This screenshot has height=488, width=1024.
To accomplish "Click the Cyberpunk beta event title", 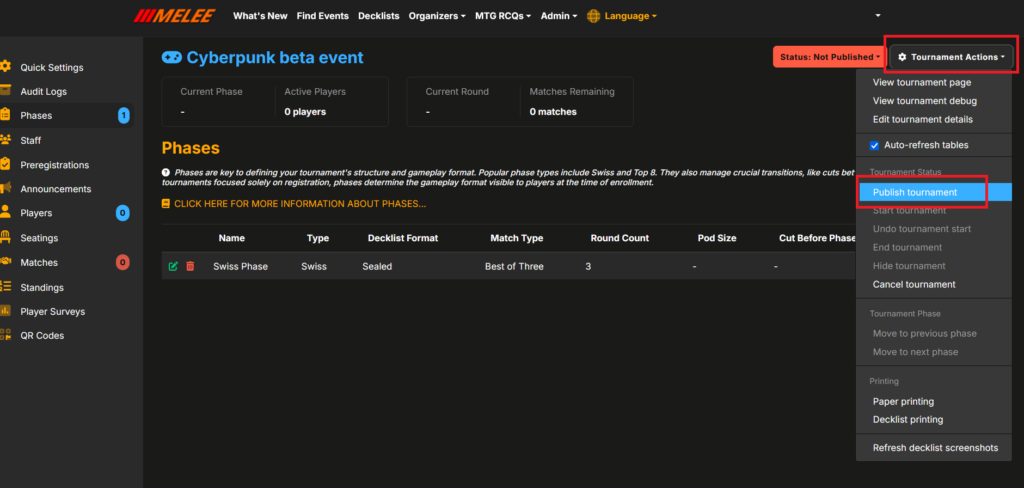I will click(x=275, y=57).
